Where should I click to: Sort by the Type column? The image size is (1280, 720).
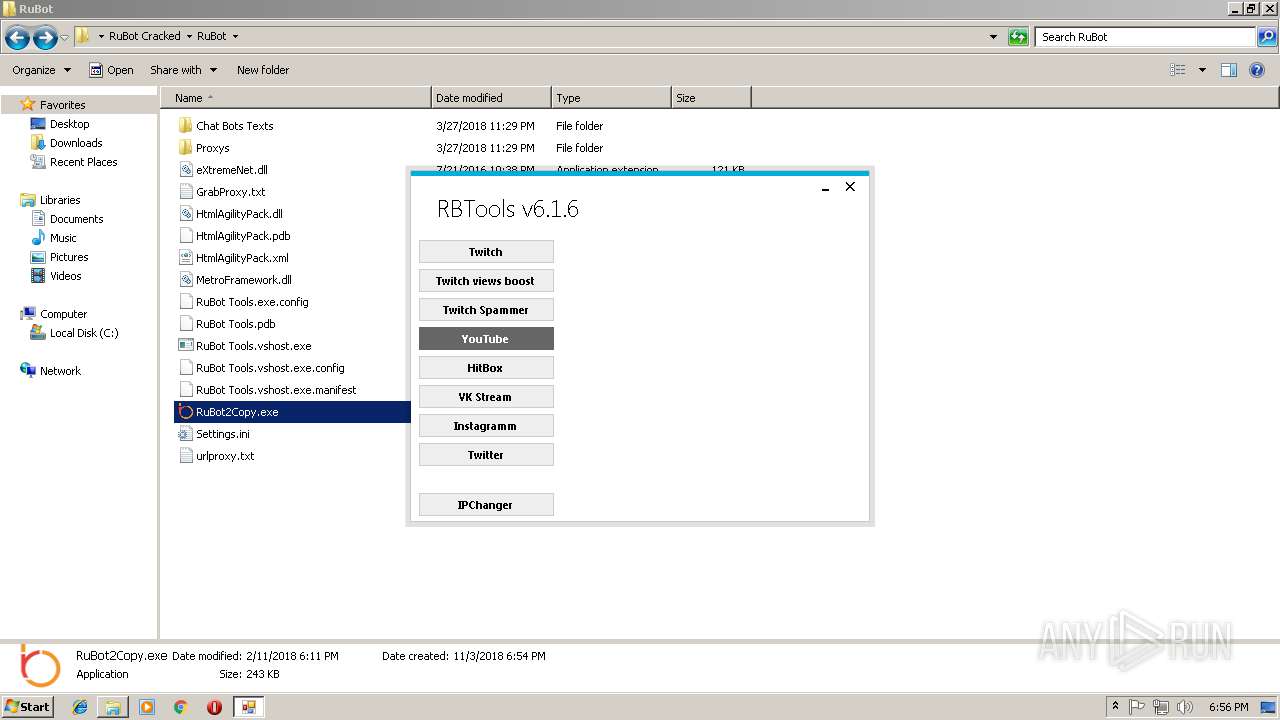611,98
